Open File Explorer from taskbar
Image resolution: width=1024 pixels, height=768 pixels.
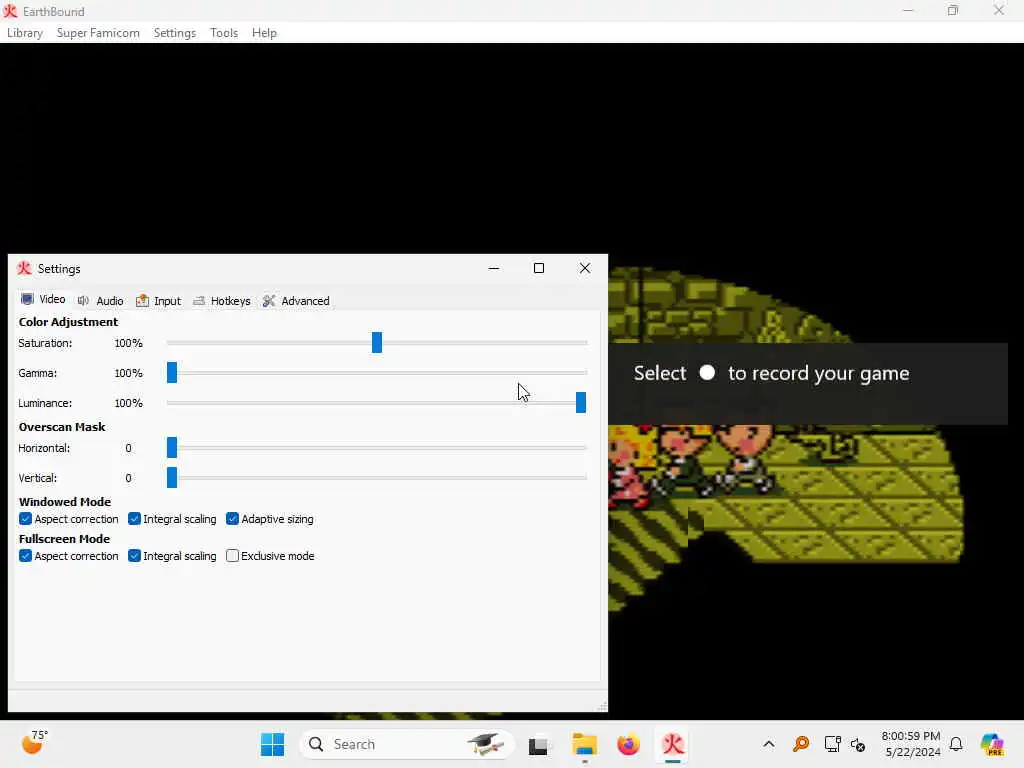click(x=584, y=744)
